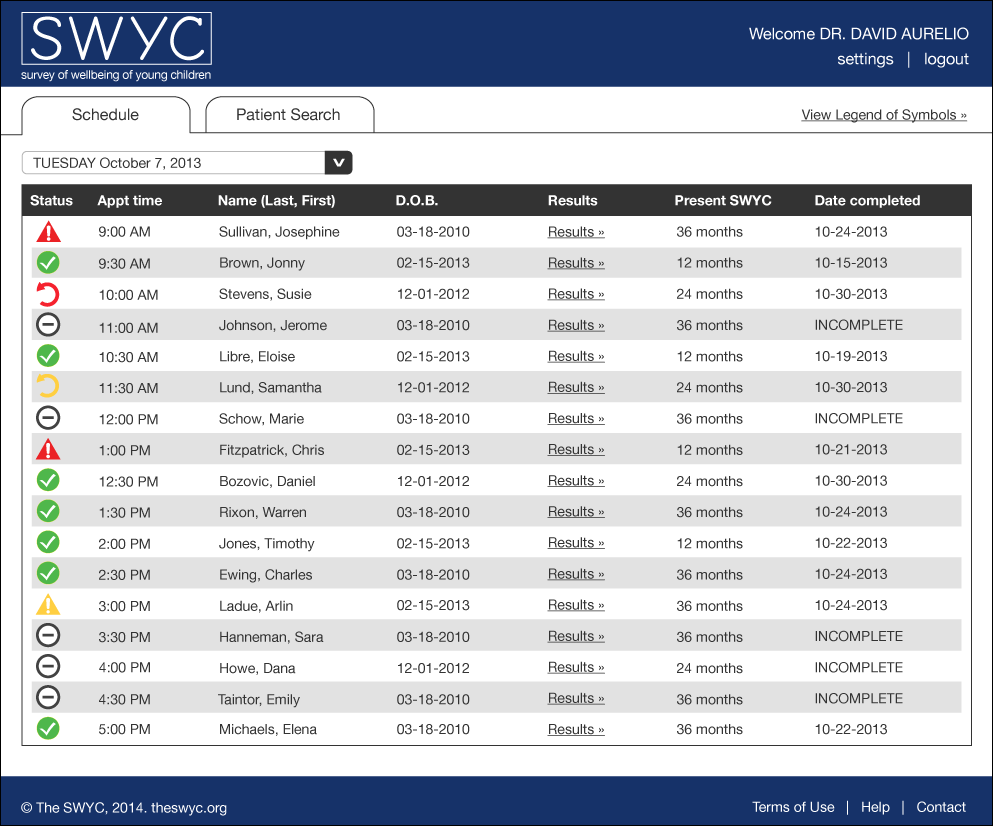Open Results for Ladue, Arlin
The image size is (993, 826).
tap(576, 605)
